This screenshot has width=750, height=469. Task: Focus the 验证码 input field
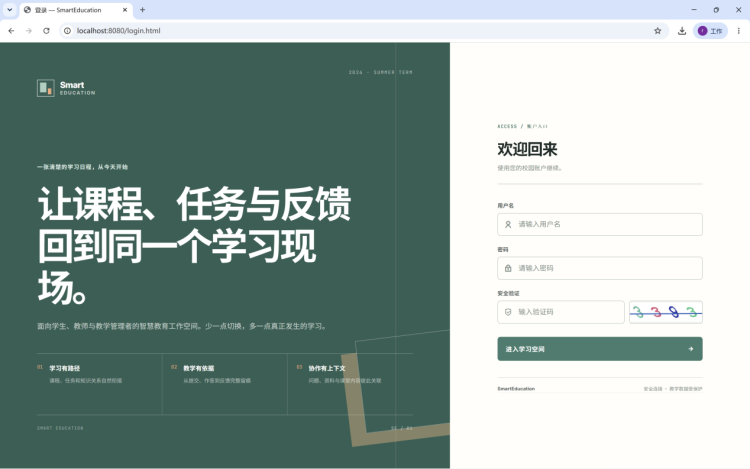point(561,312)
